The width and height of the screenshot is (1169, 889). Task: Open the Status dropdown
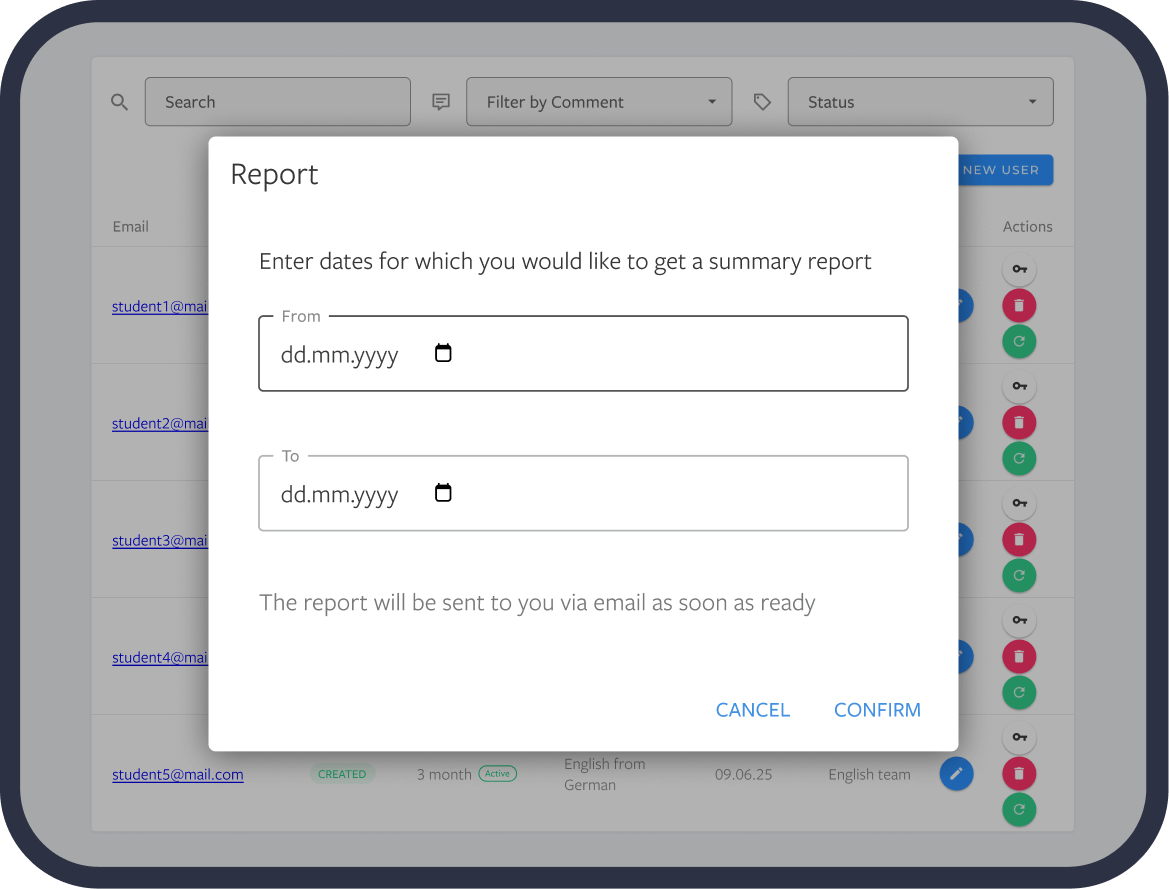919,101
